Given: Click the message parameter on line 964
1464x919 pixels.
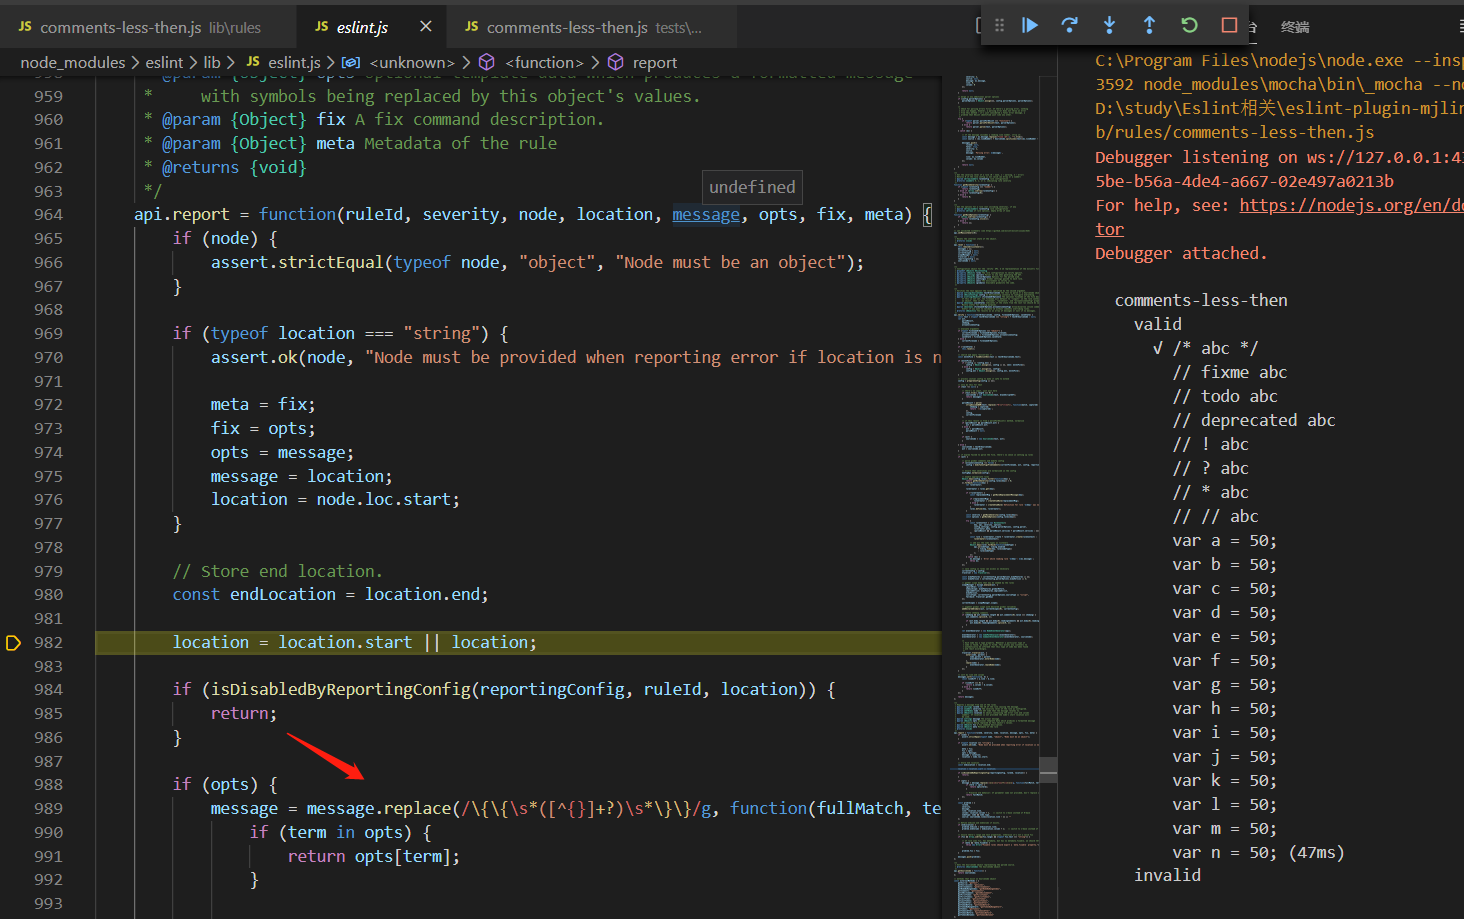Looking at the screenshot, I should [706, 214].
